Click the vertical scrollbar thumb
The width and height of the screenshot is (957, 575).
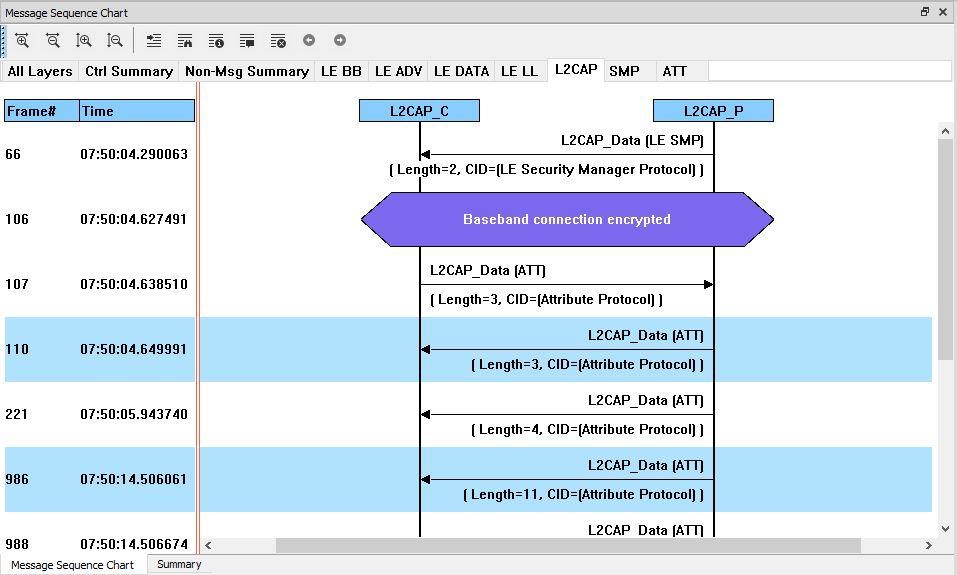pos(945,249)
